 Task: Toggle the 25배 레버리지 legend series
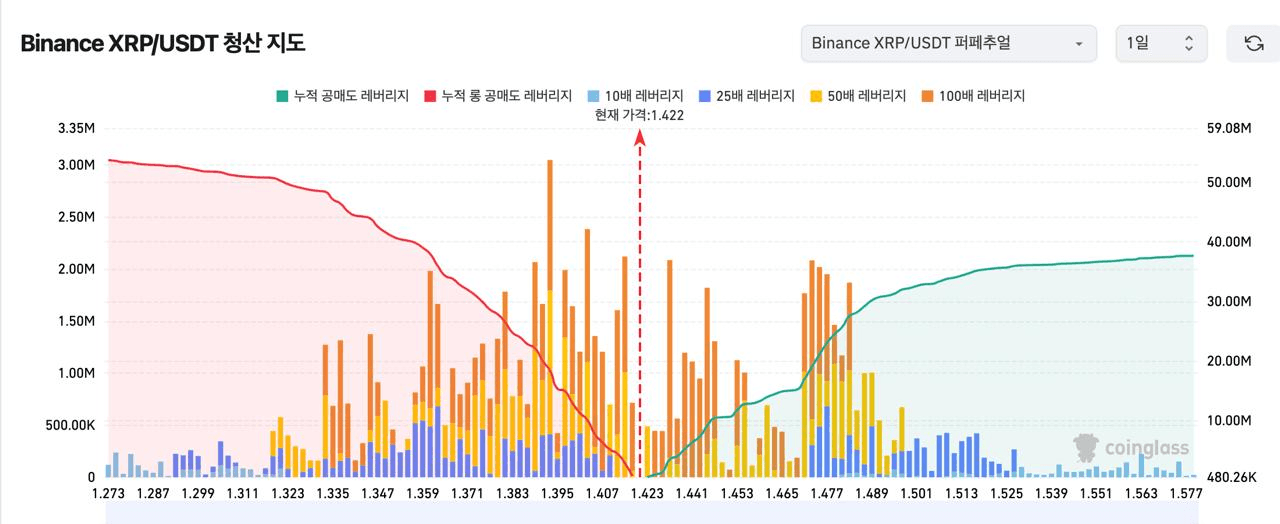pyautogui.click(x=747, y=96)
